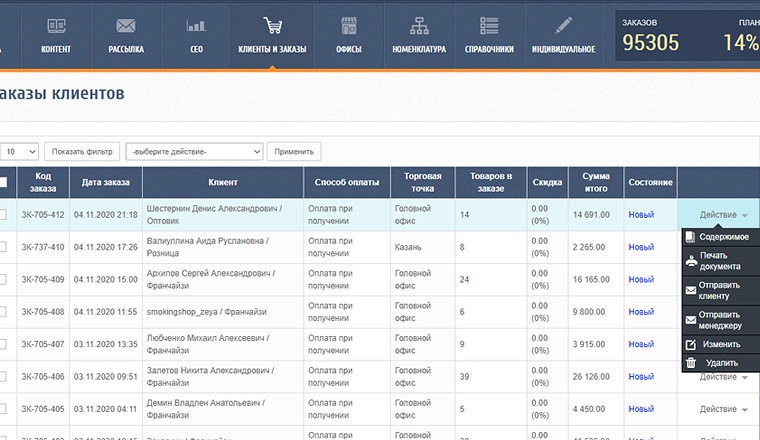Sort by the Состояние column header
This screenshot has height=440, width=760.
tap(650, 182)
